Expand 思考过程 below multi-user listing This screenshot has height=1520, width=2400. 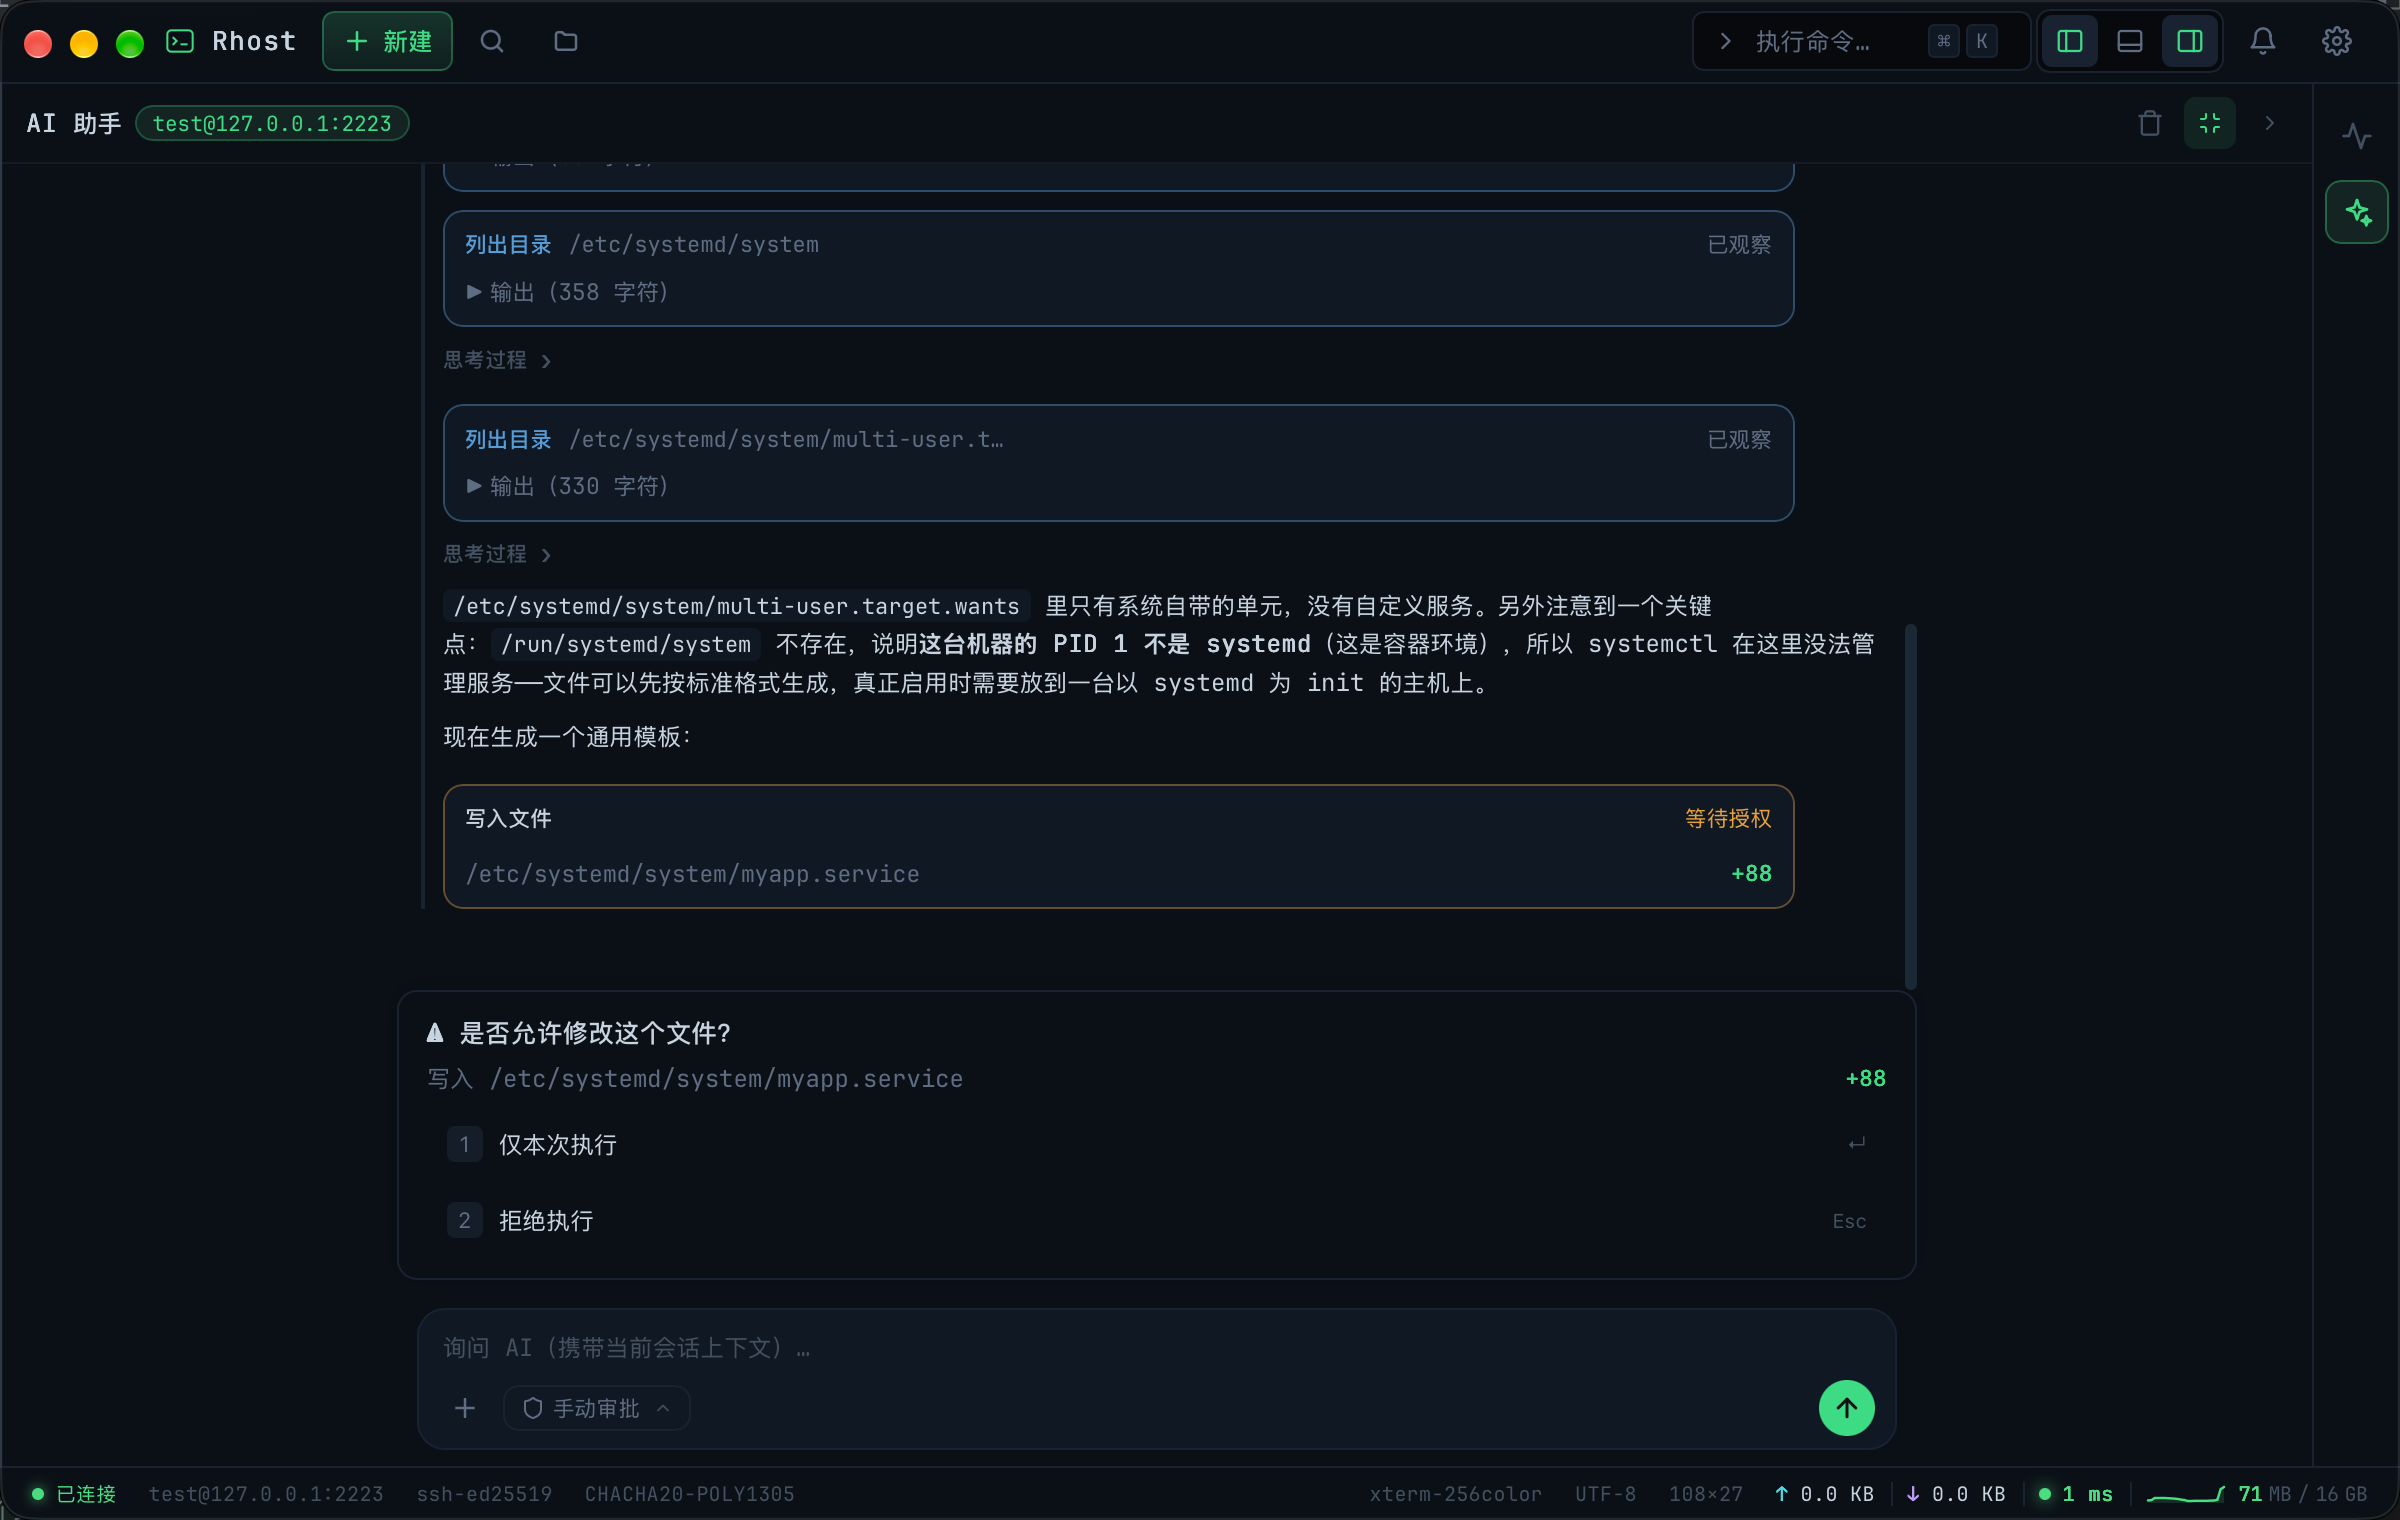[498, 554]
